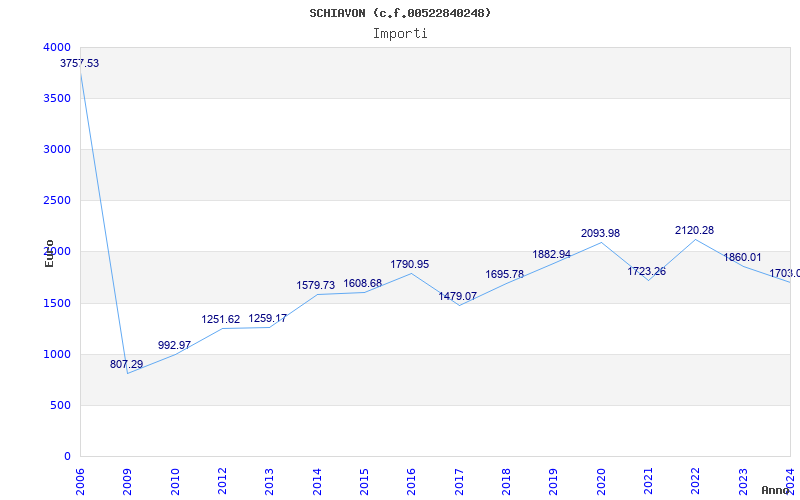
Task: Click the 2093.98 value label
Action: 601,233
